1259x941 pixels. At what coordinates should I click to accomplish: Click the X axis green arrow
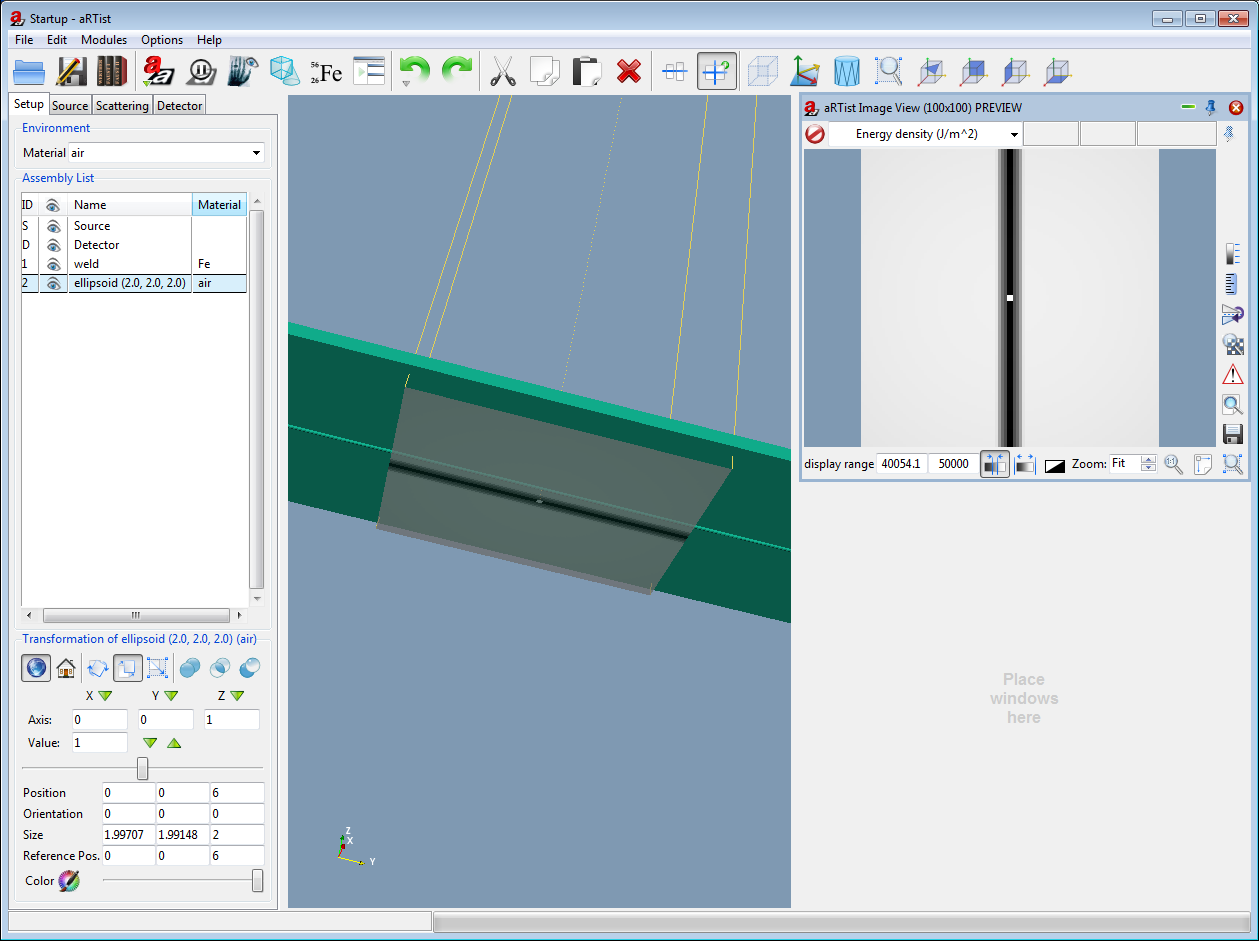click(x=105, y=696)
